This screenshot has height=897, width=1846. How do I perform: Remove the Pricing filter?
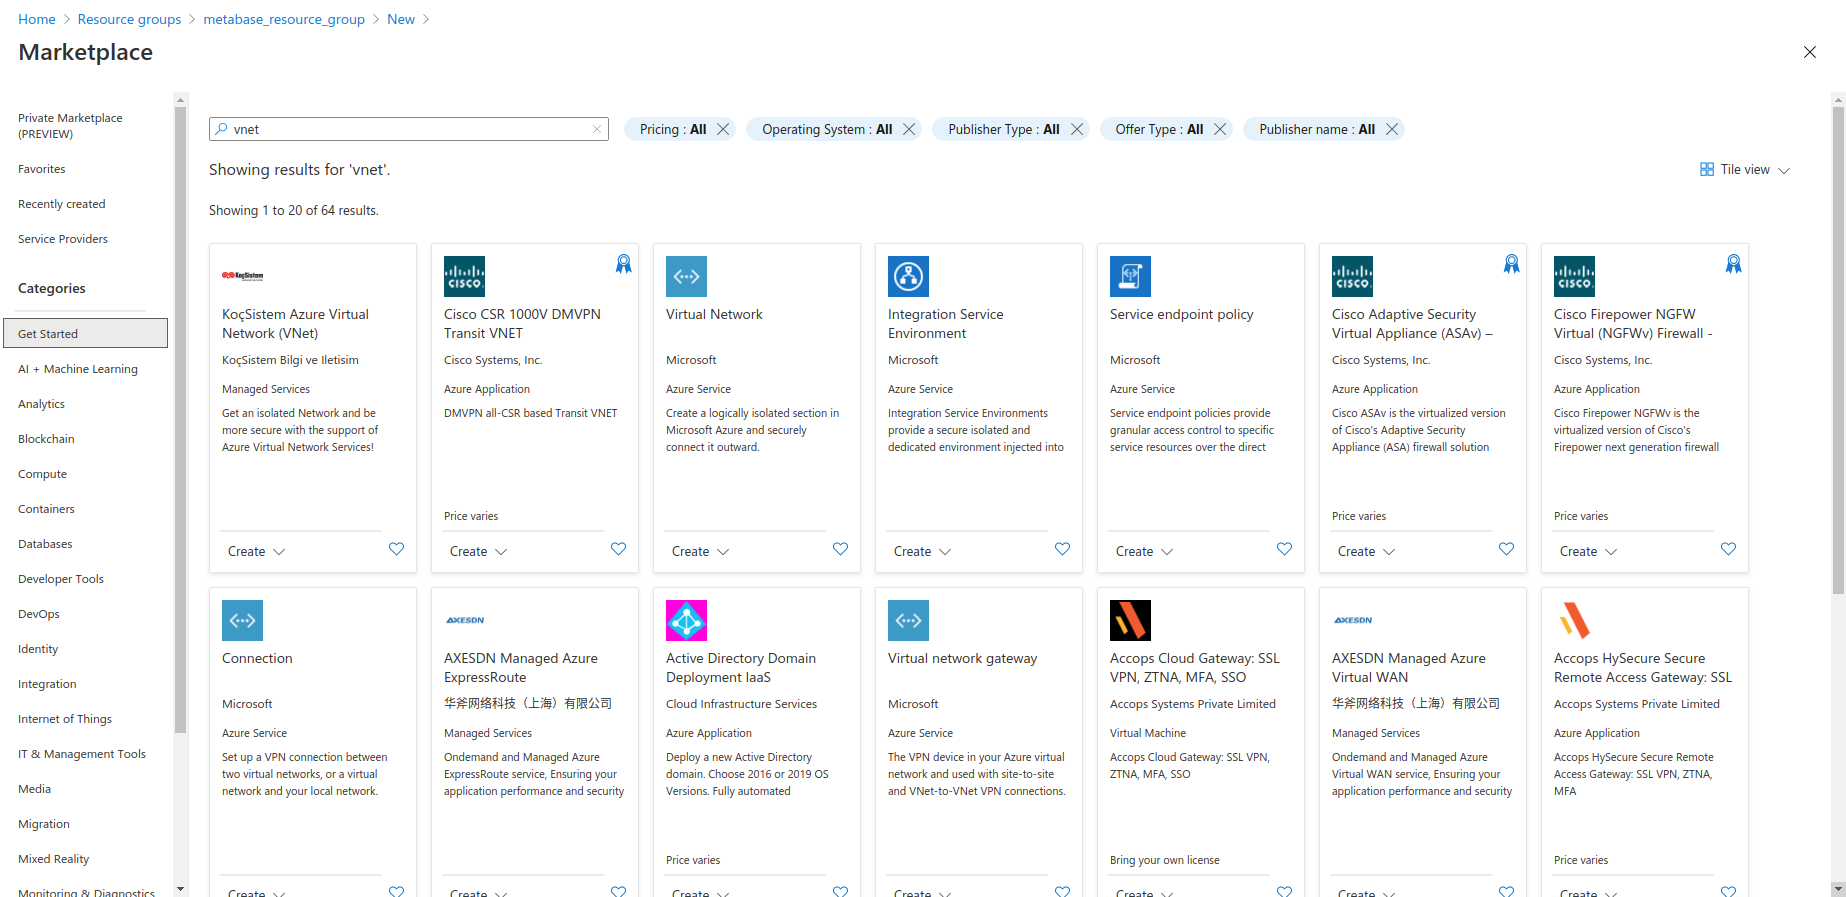tap(723, 129)
